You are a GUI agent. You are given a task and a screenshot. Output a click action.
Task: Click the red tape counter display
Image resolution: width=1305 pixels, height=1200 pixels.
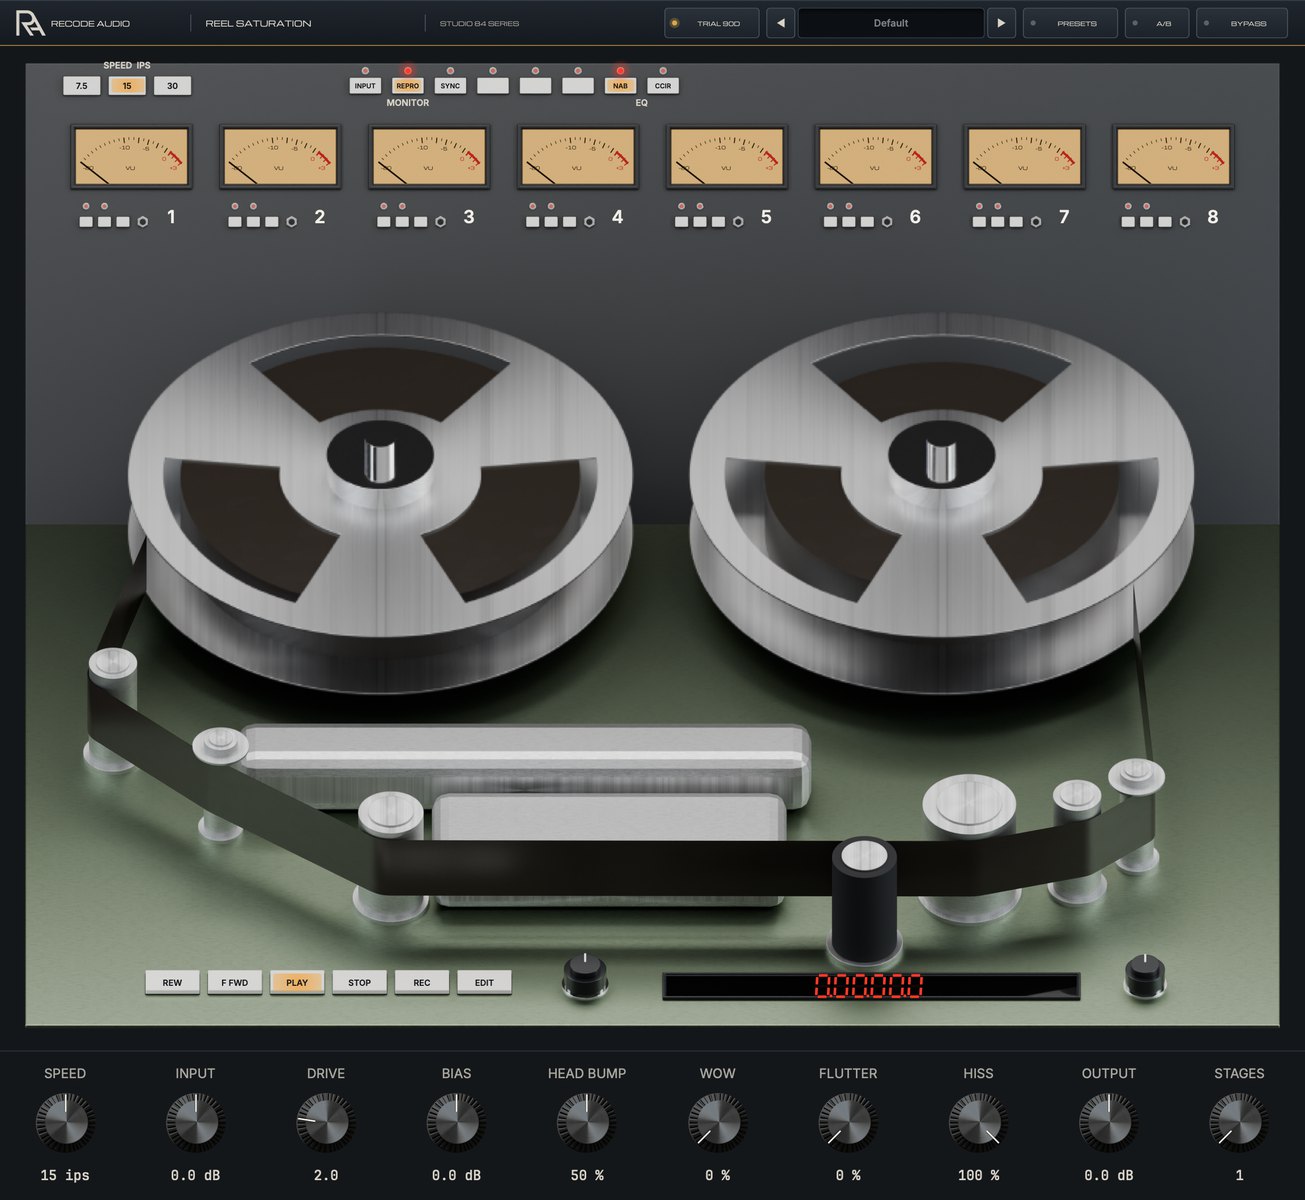click(870, 986)
